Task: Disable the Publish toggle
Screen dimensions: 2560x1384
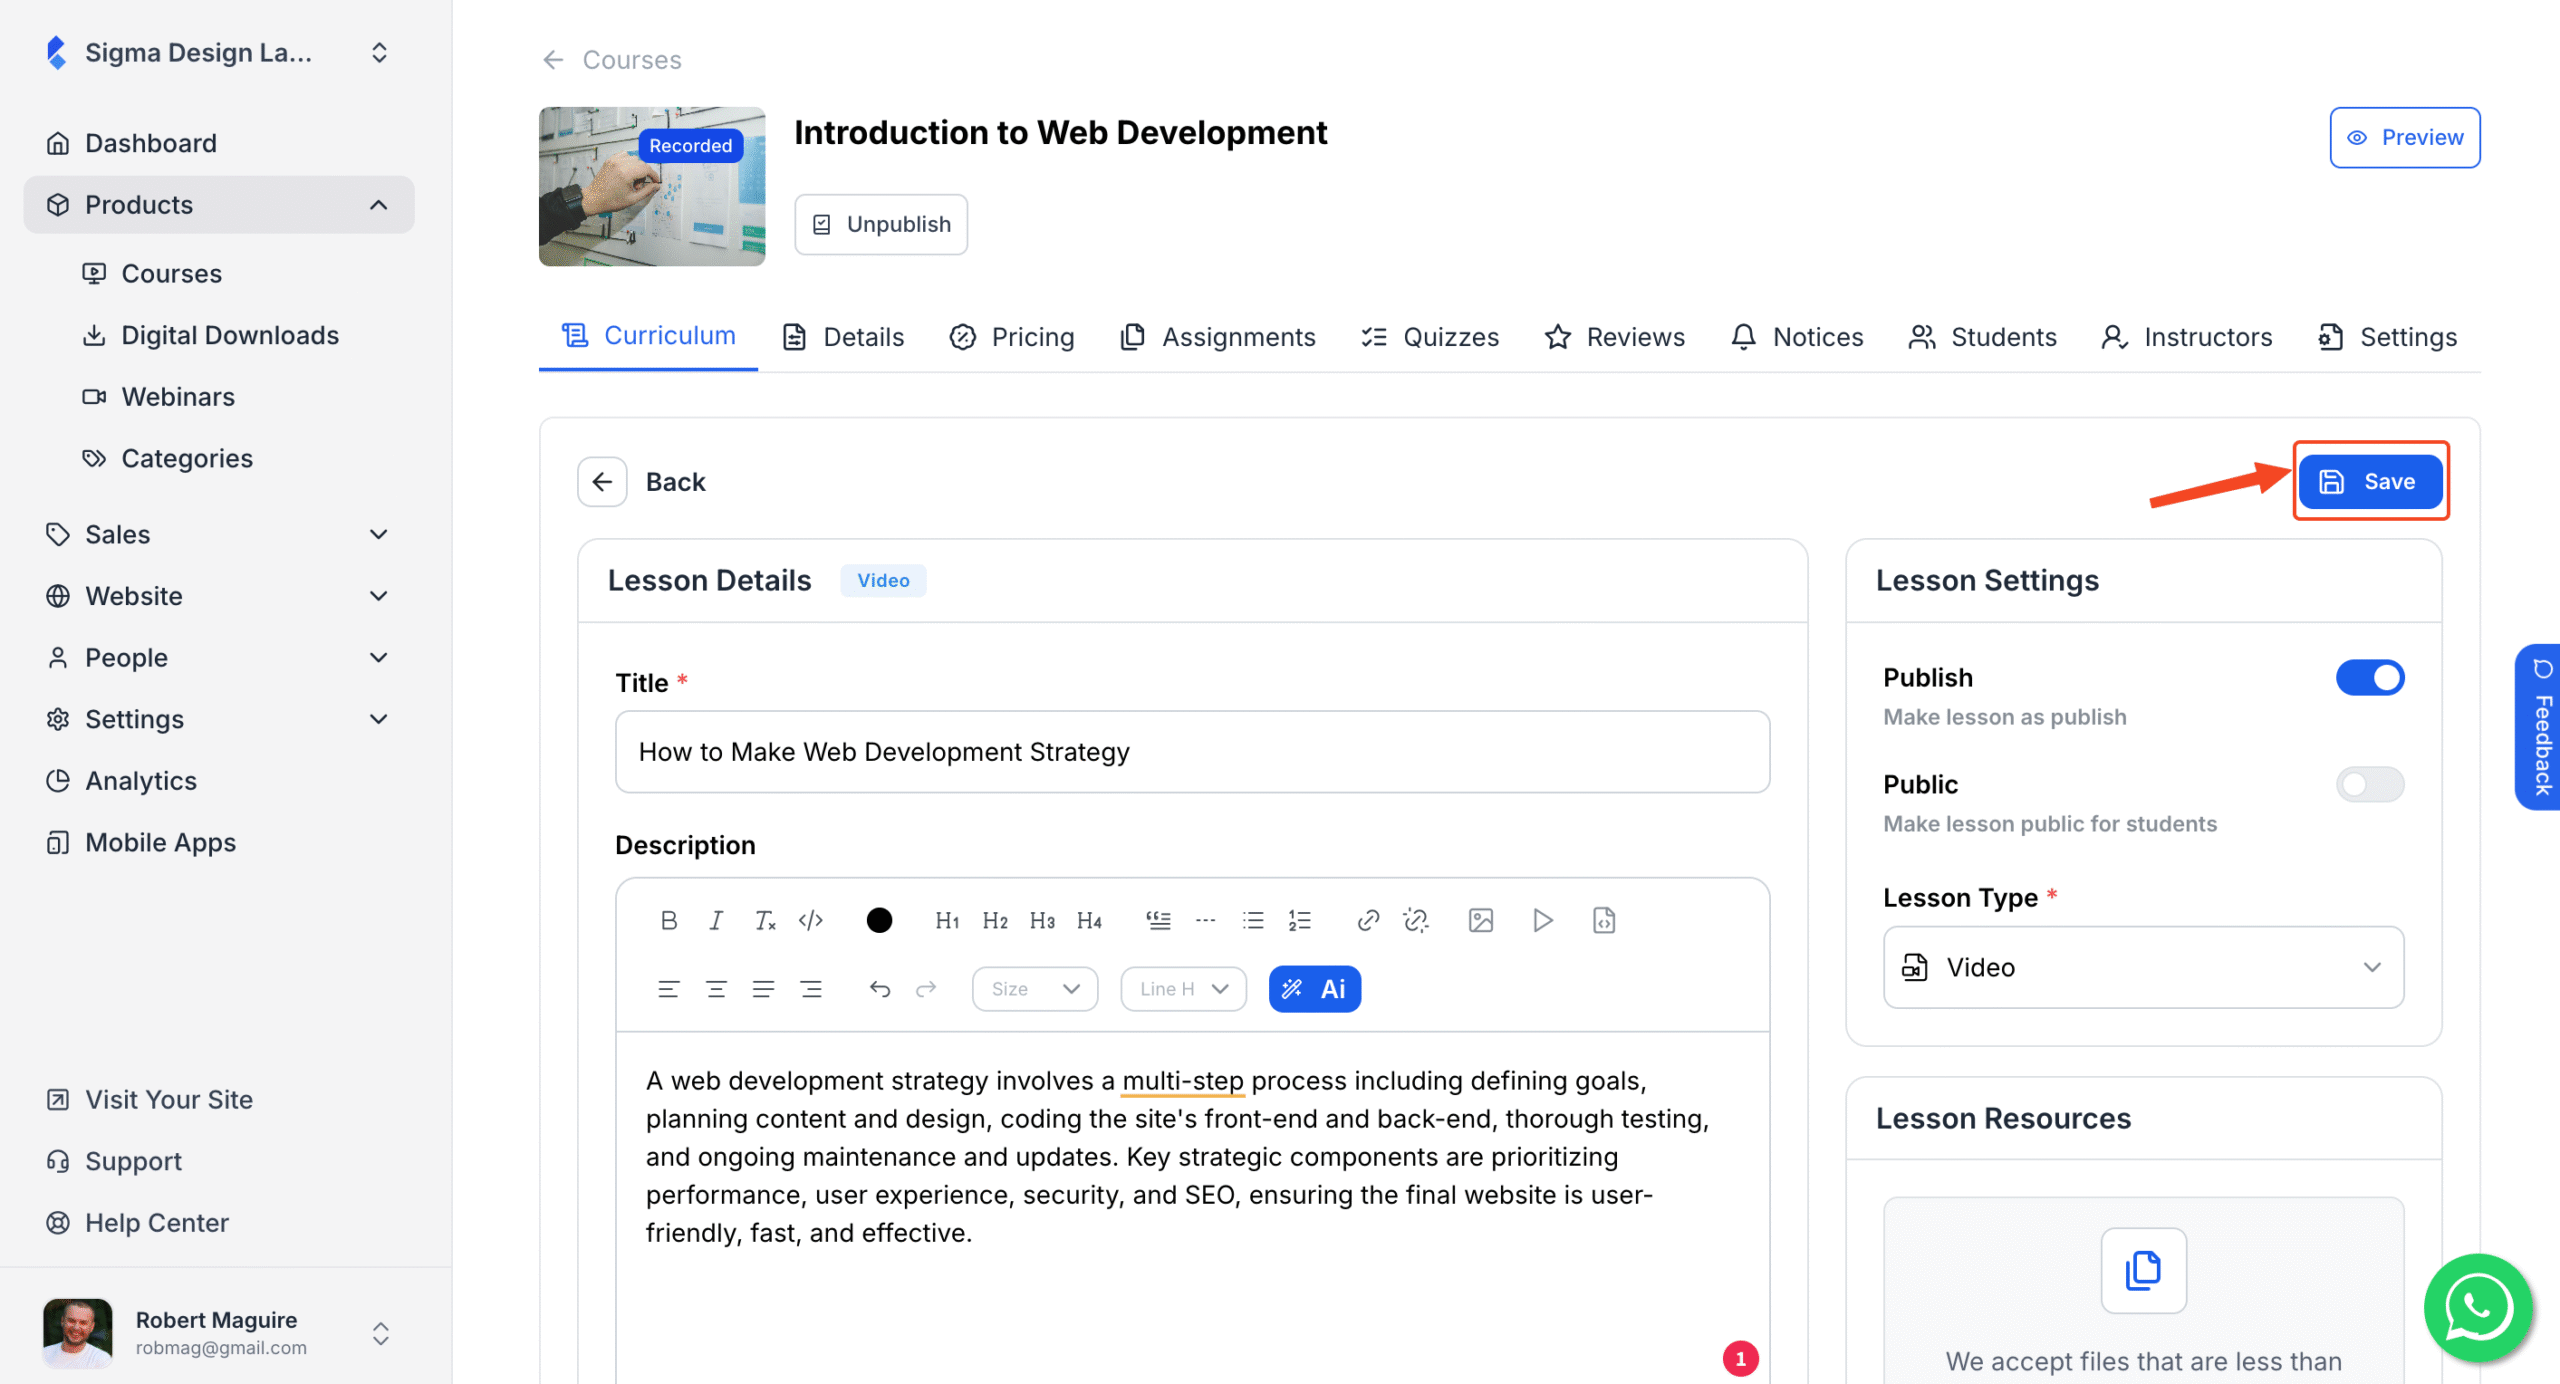Action: pyautogui.click(x=2369, y=677)
